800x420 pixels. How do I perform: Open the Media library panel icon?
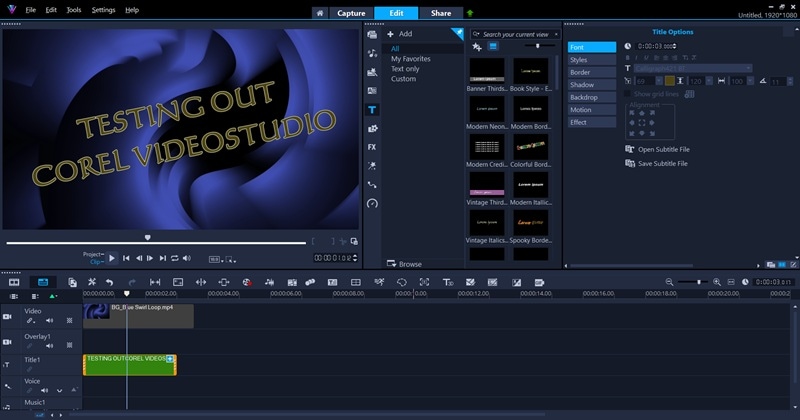click(x=372, y=35)
